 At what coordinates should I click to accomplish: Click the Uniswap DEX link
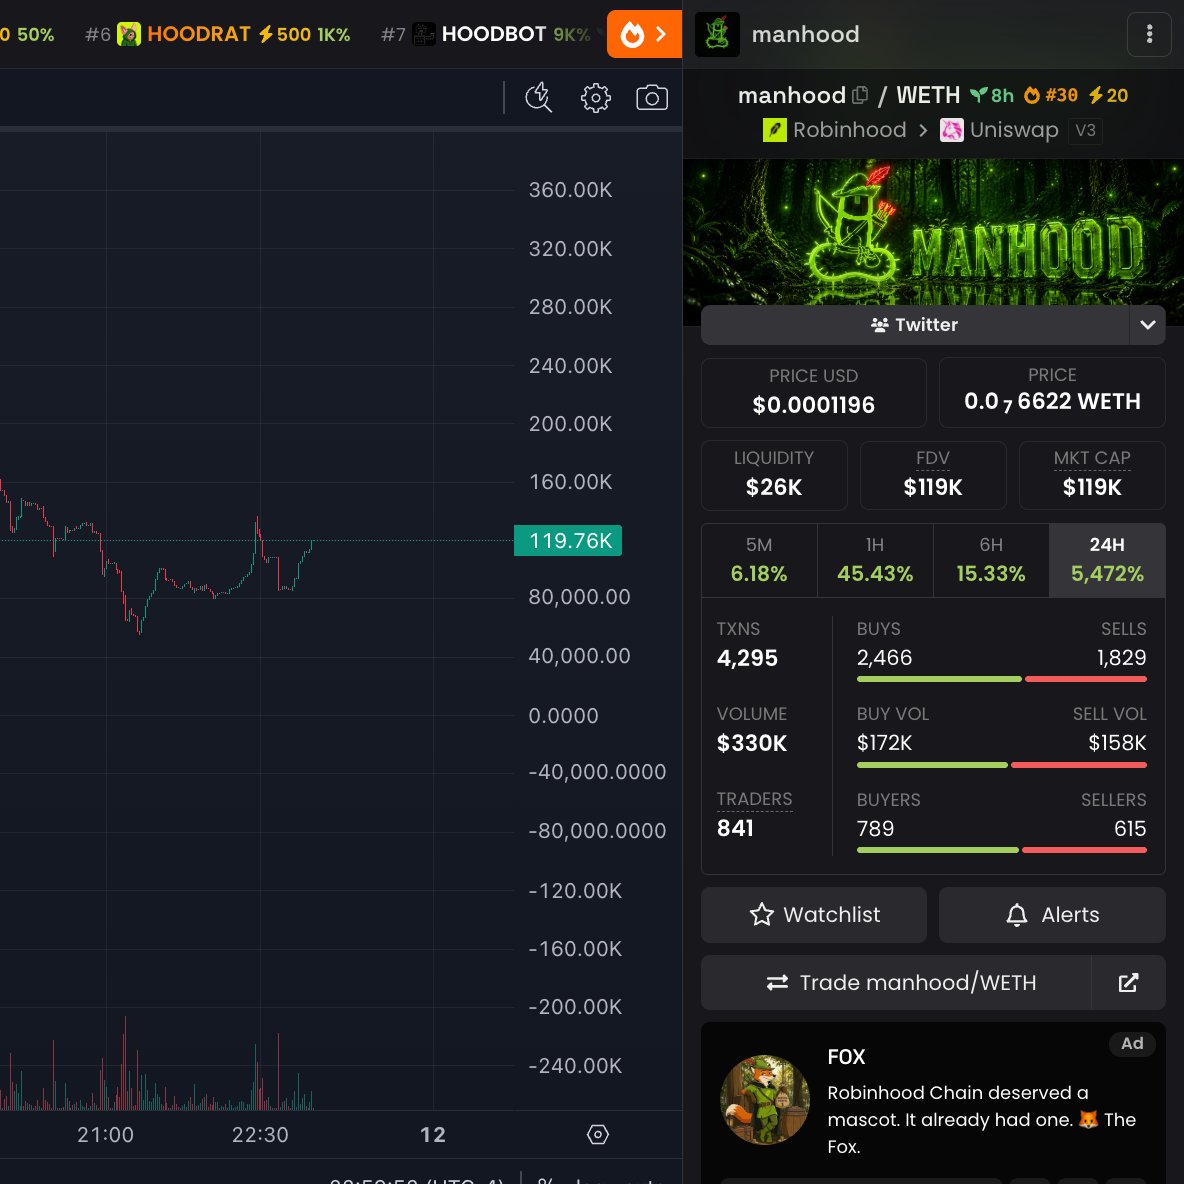999,130
